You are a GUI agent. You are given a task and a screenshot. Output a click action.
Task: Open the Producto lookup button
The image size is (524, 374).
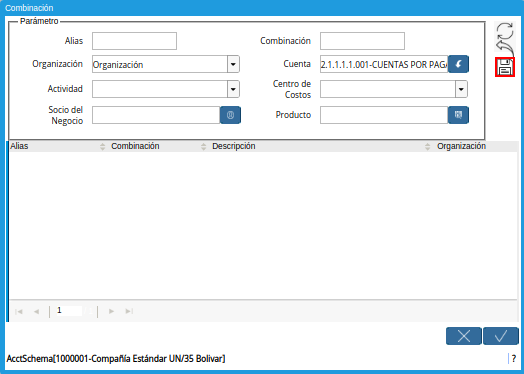click(458, 115)
